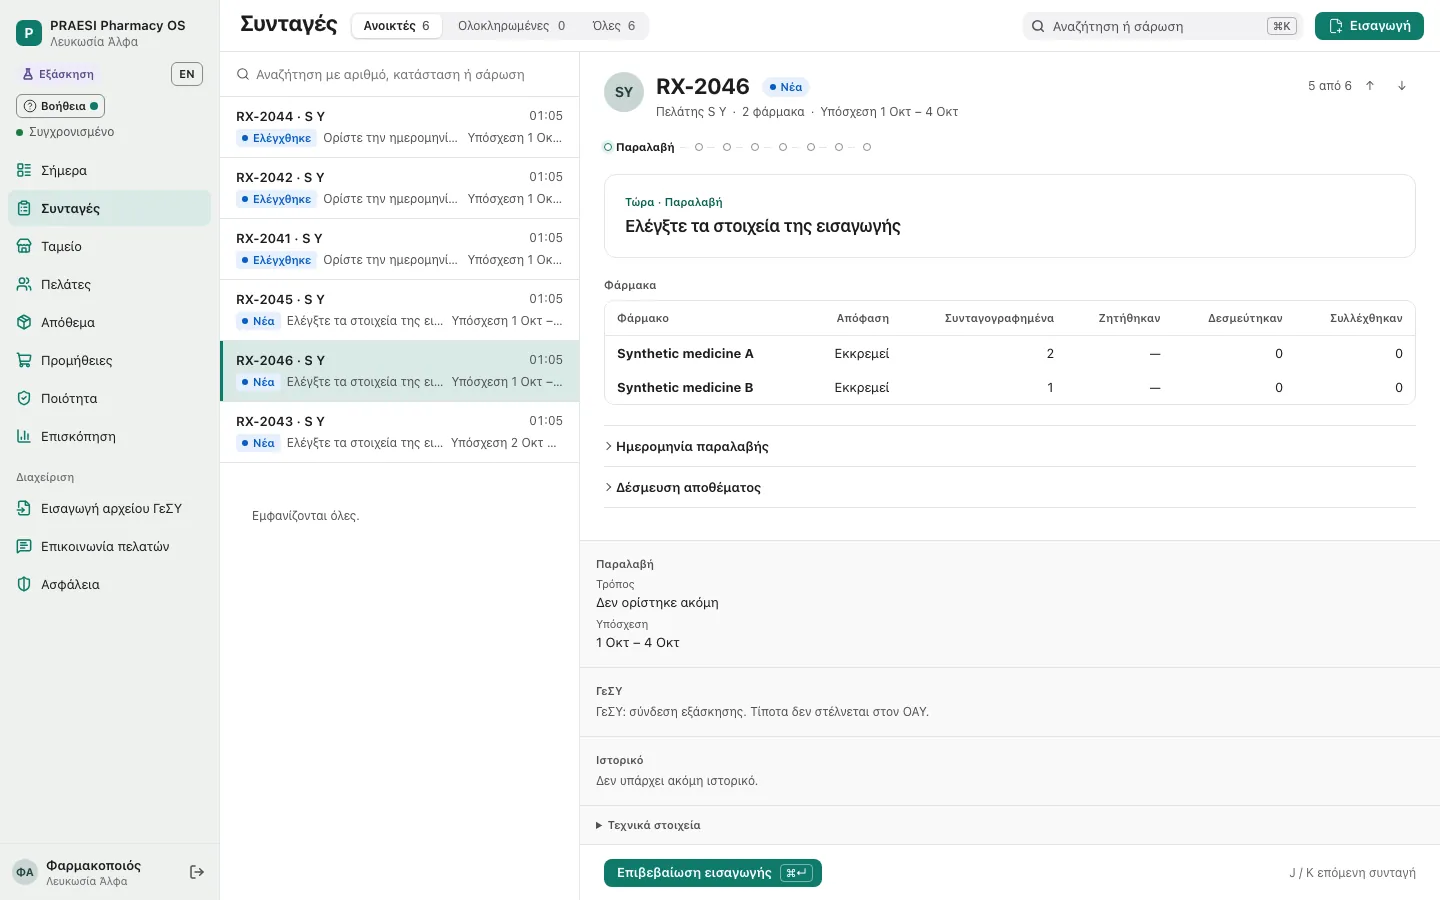Image resolution: width=1440 pixels, height=900 pixels.
Task: Focus list search by number or status
Action: [400, 74]
